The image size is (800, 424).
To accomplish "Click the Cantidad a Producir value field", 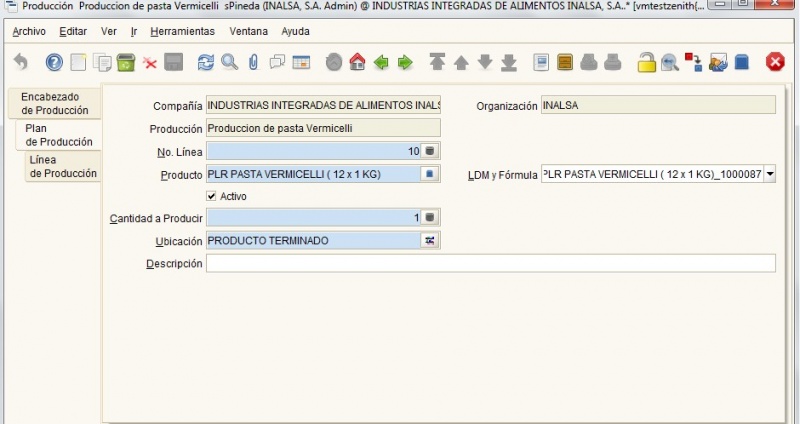I will (314, 218).
